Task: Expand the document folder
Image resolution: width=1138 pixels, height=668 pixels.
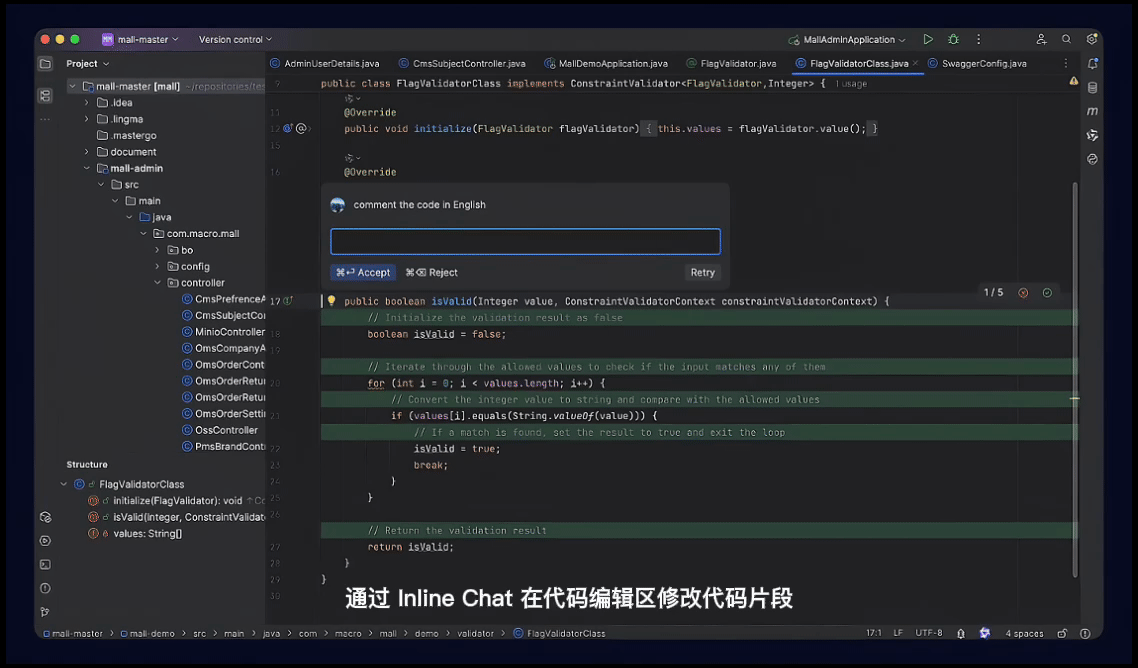Action: 86,152
